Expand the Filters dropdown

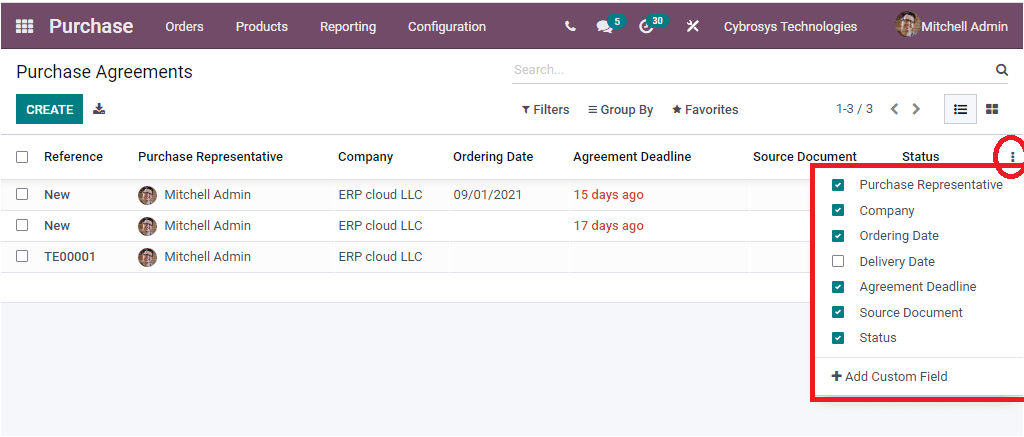[x=545, y=110]
